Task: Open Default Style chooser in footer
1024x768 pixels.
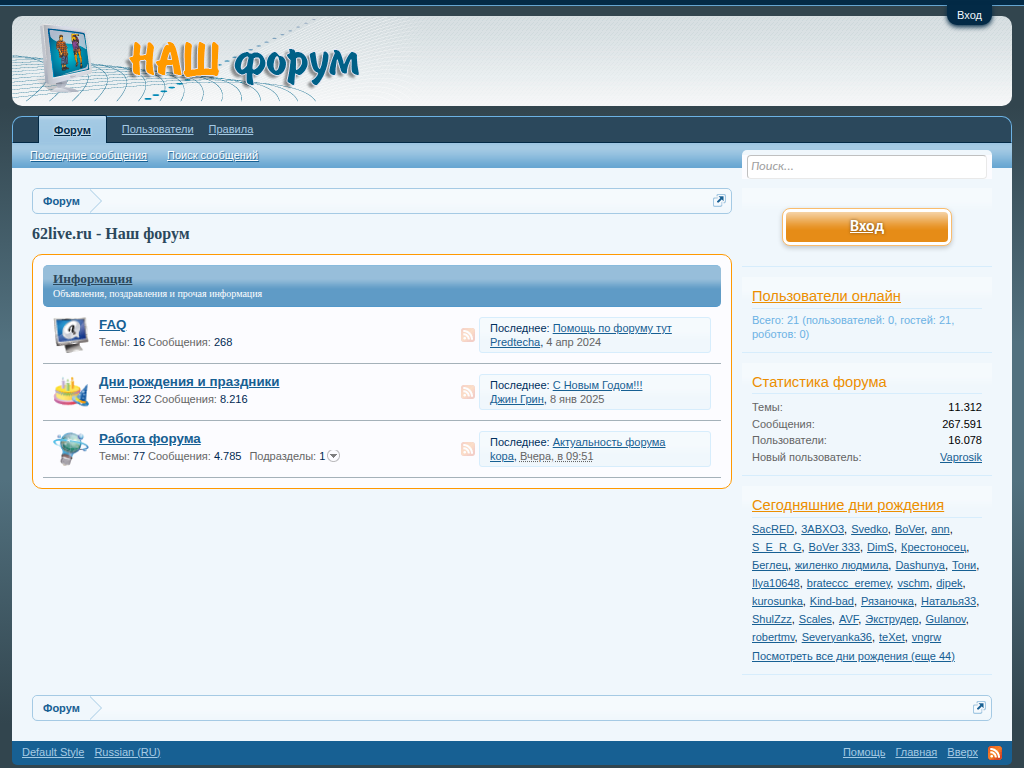Action: pos(53,752)
